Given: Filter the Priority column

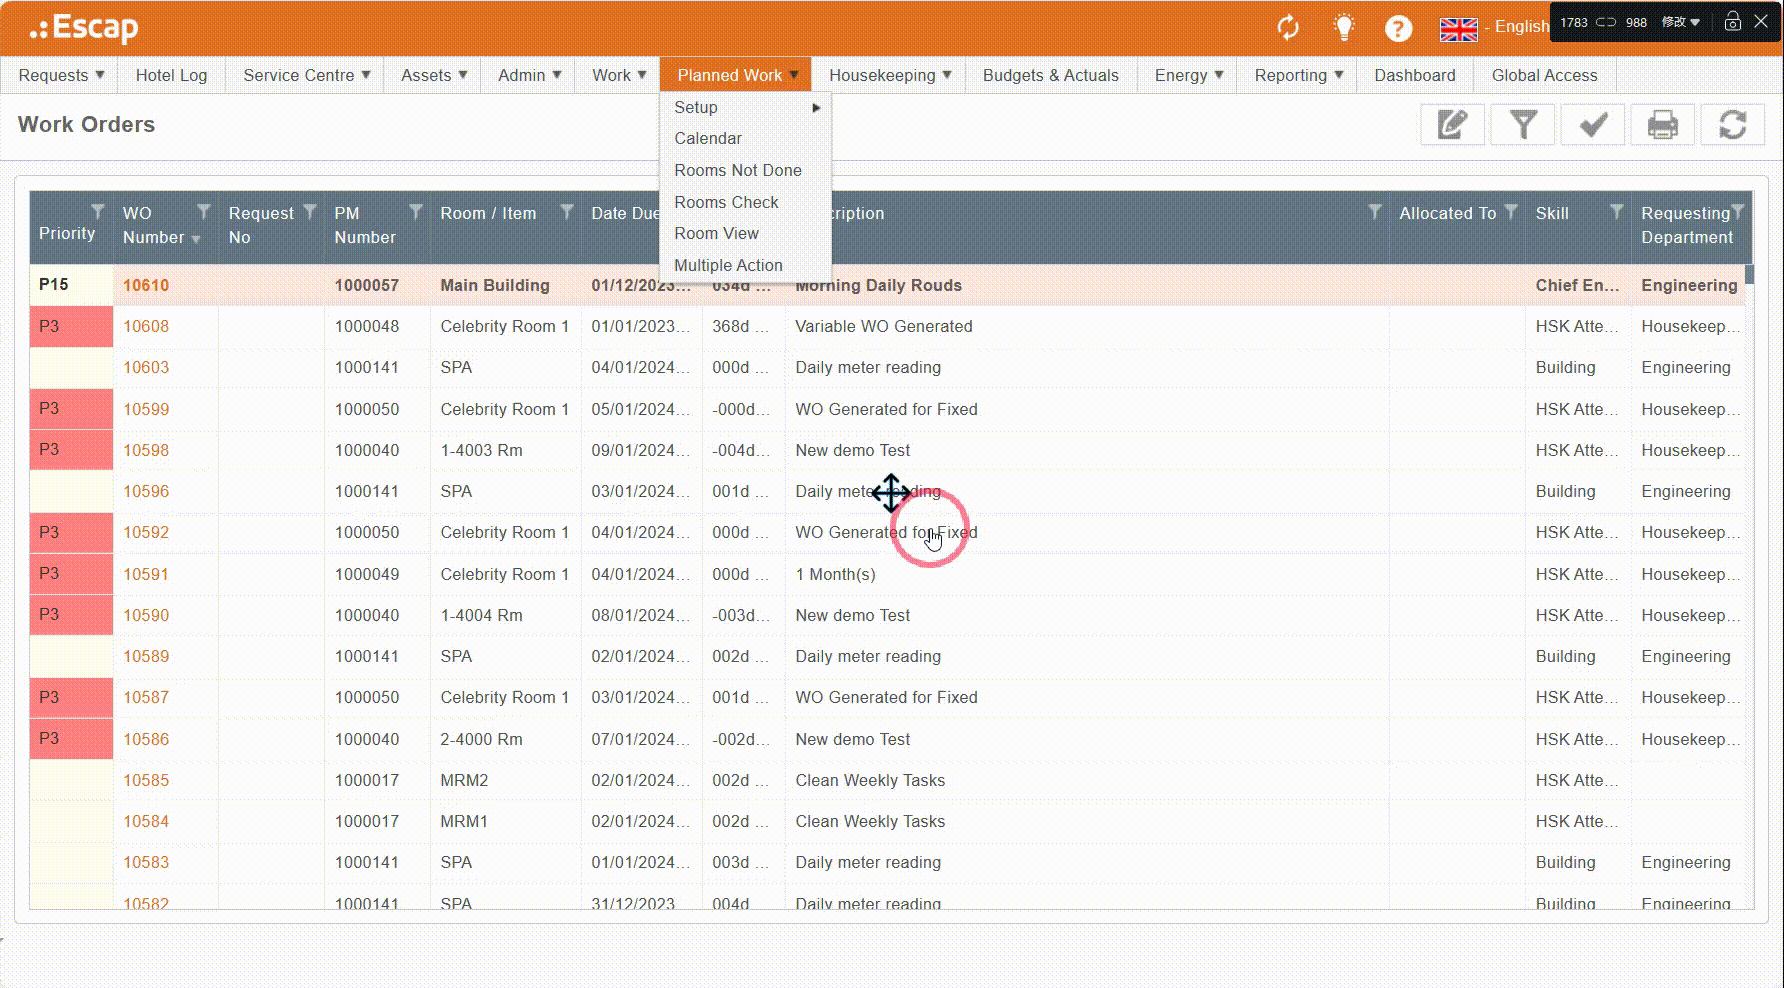Looking at the screenshot, I should click(98, 211).
